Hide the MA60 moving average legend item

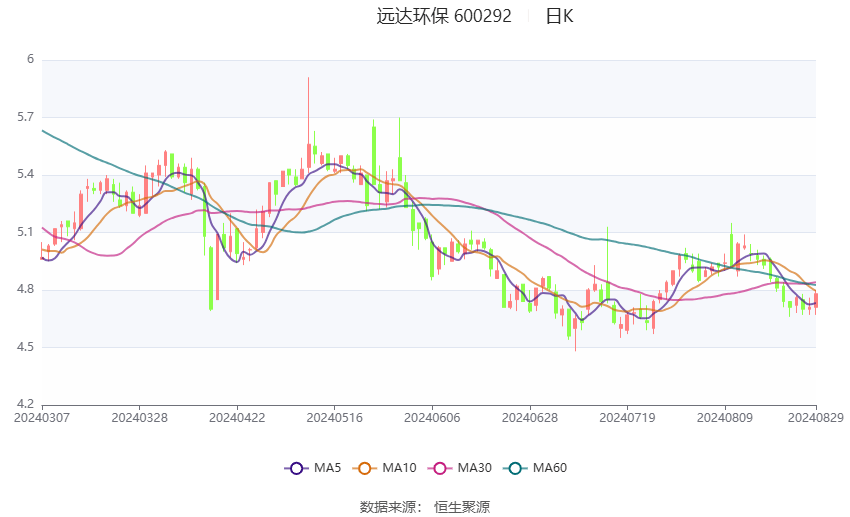[515, 468]
